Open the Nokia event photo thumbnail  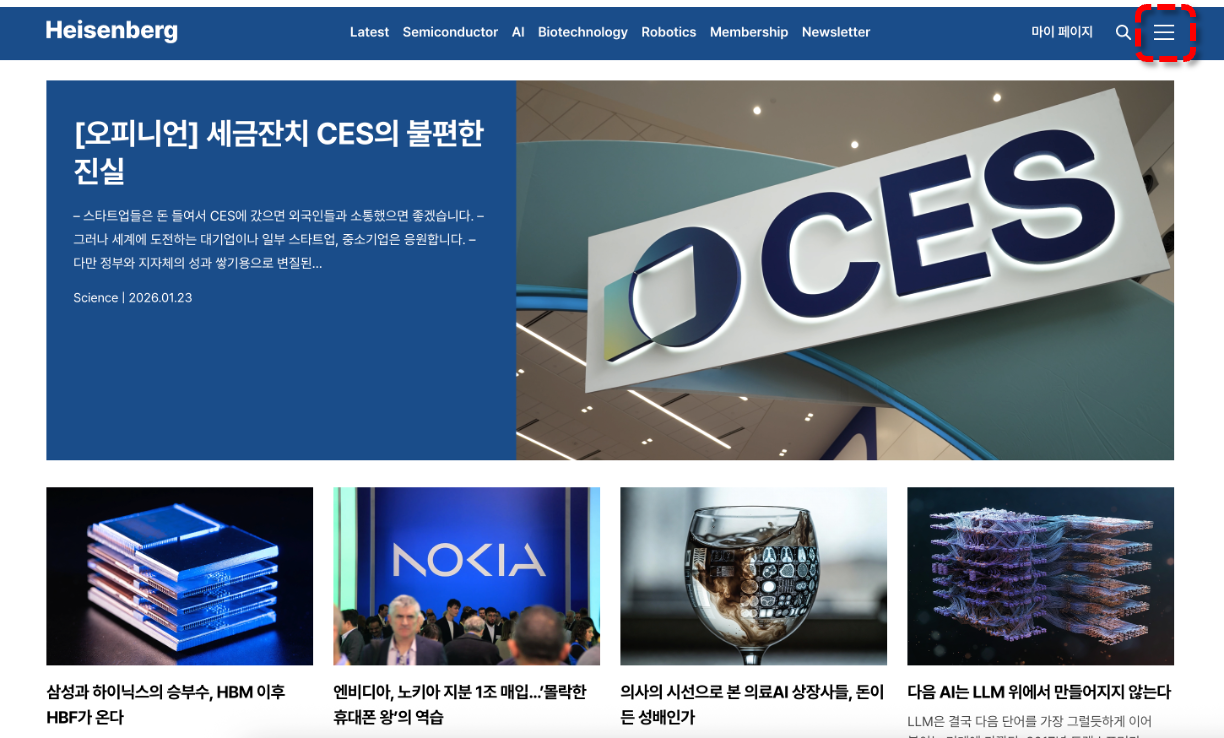pos(466,576)
